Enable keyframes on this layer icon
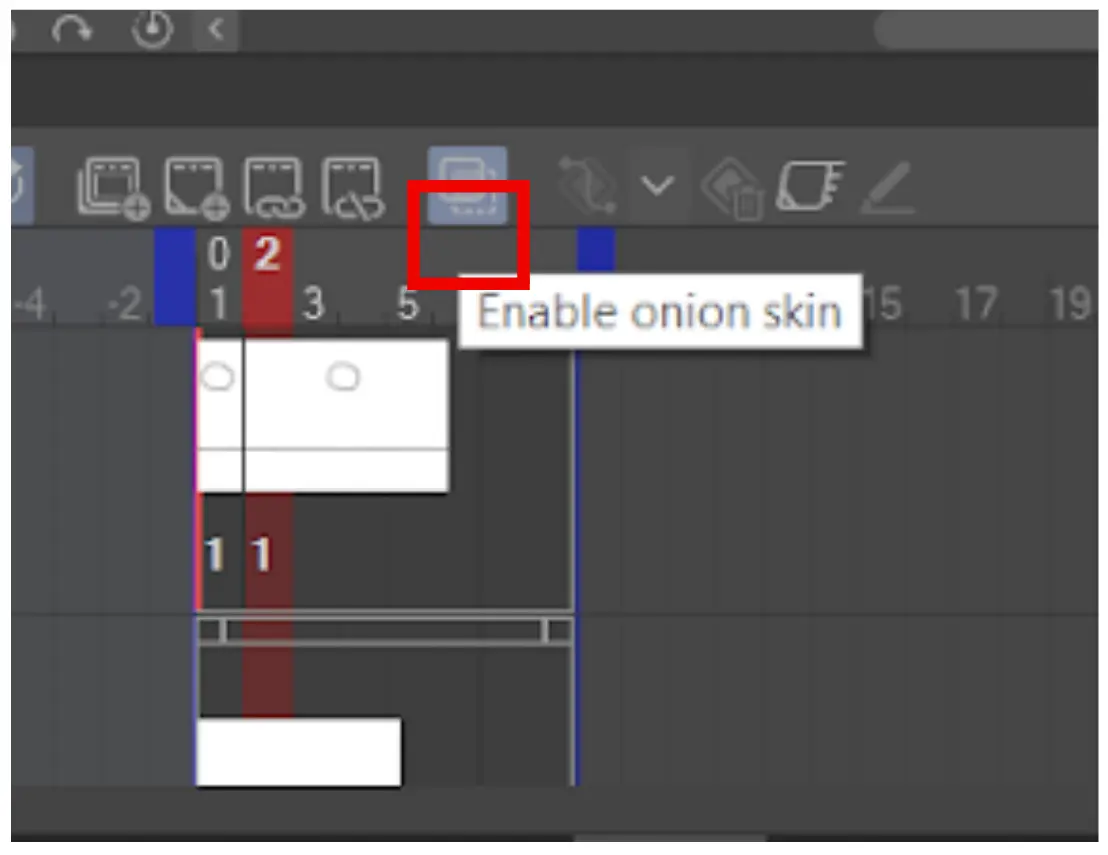Viewport: 1108px width, 855px height. coord(587,185)
